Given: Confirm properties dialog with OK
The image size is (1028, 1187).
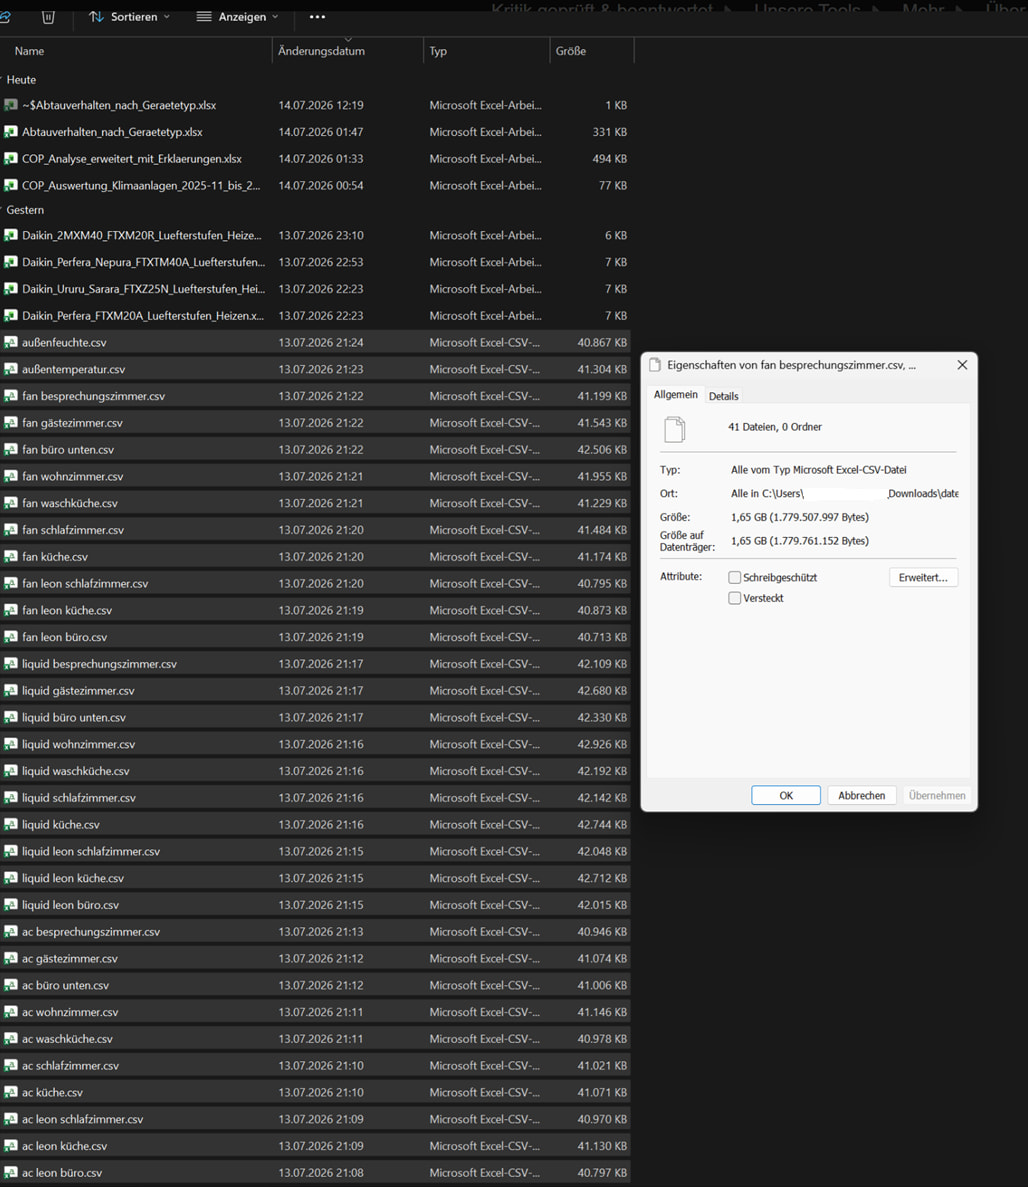Looking at the screenshot, I should click(x=786, y=796).
